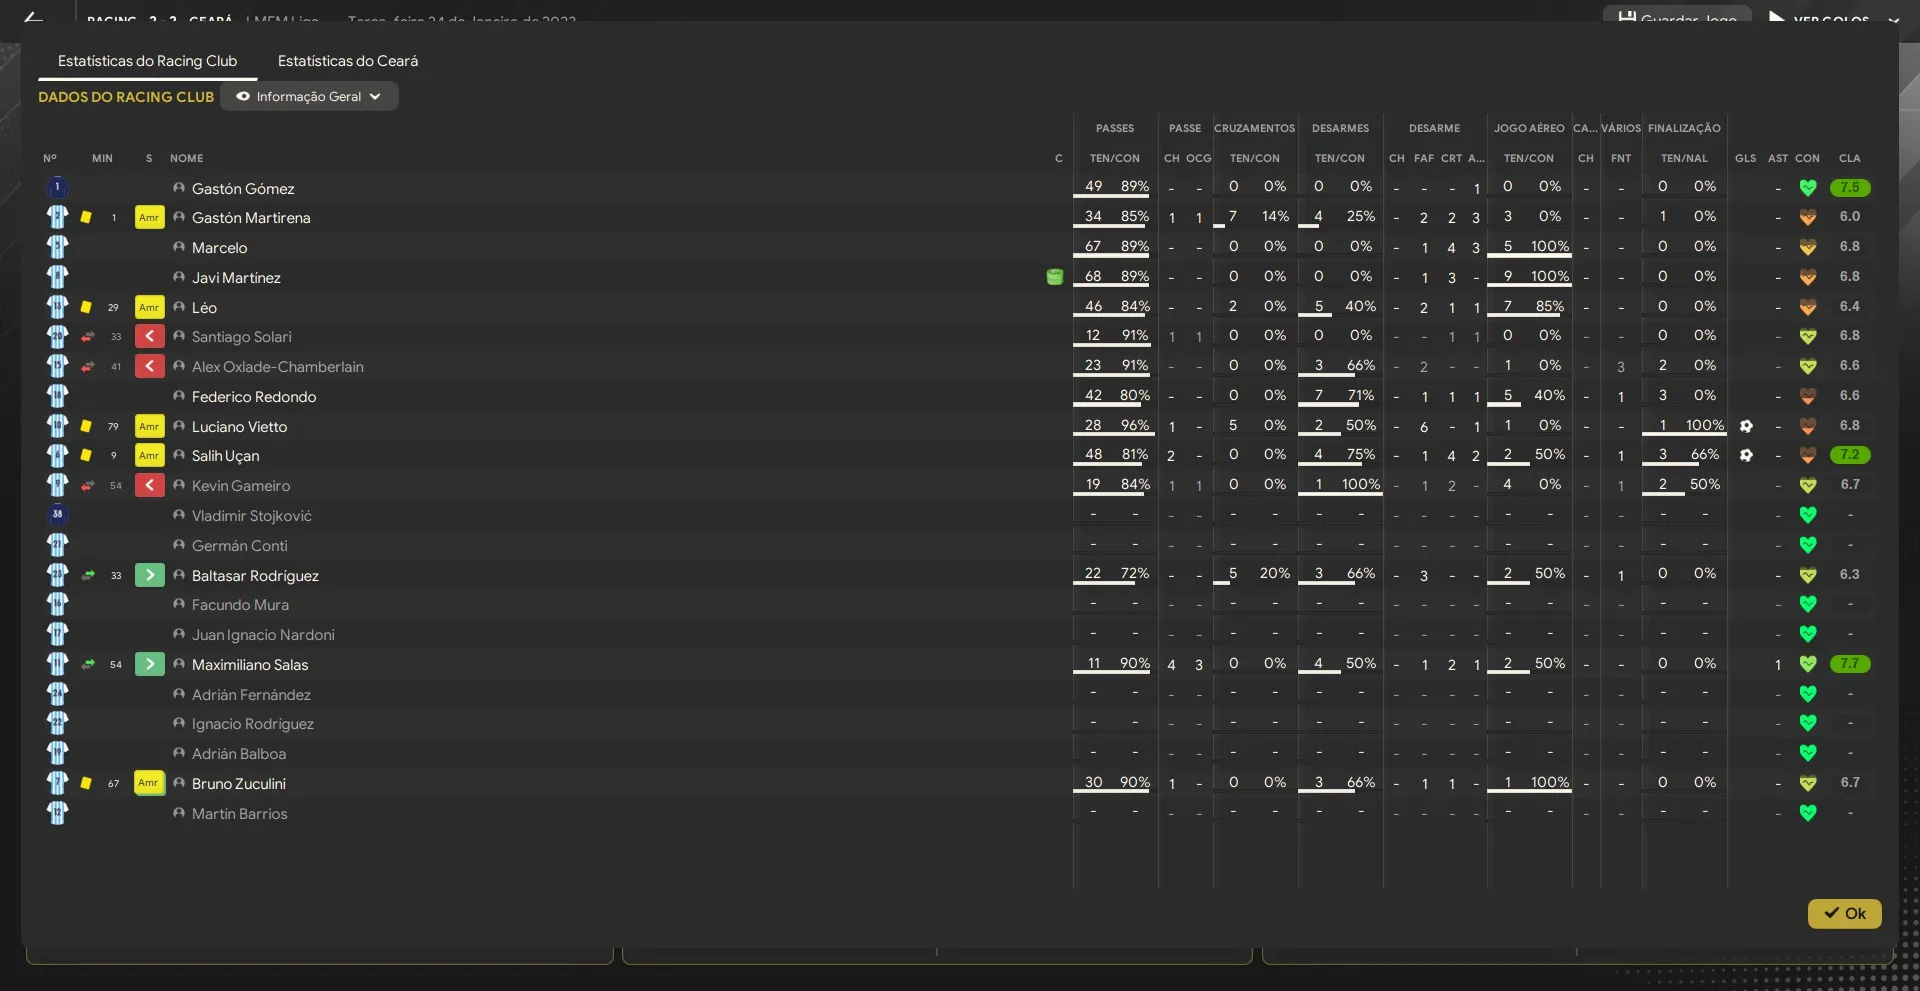Screen dimensions: 1920x991
Task: Click Santiago Solari substituted-off red arrow
Action: point(149,336)
